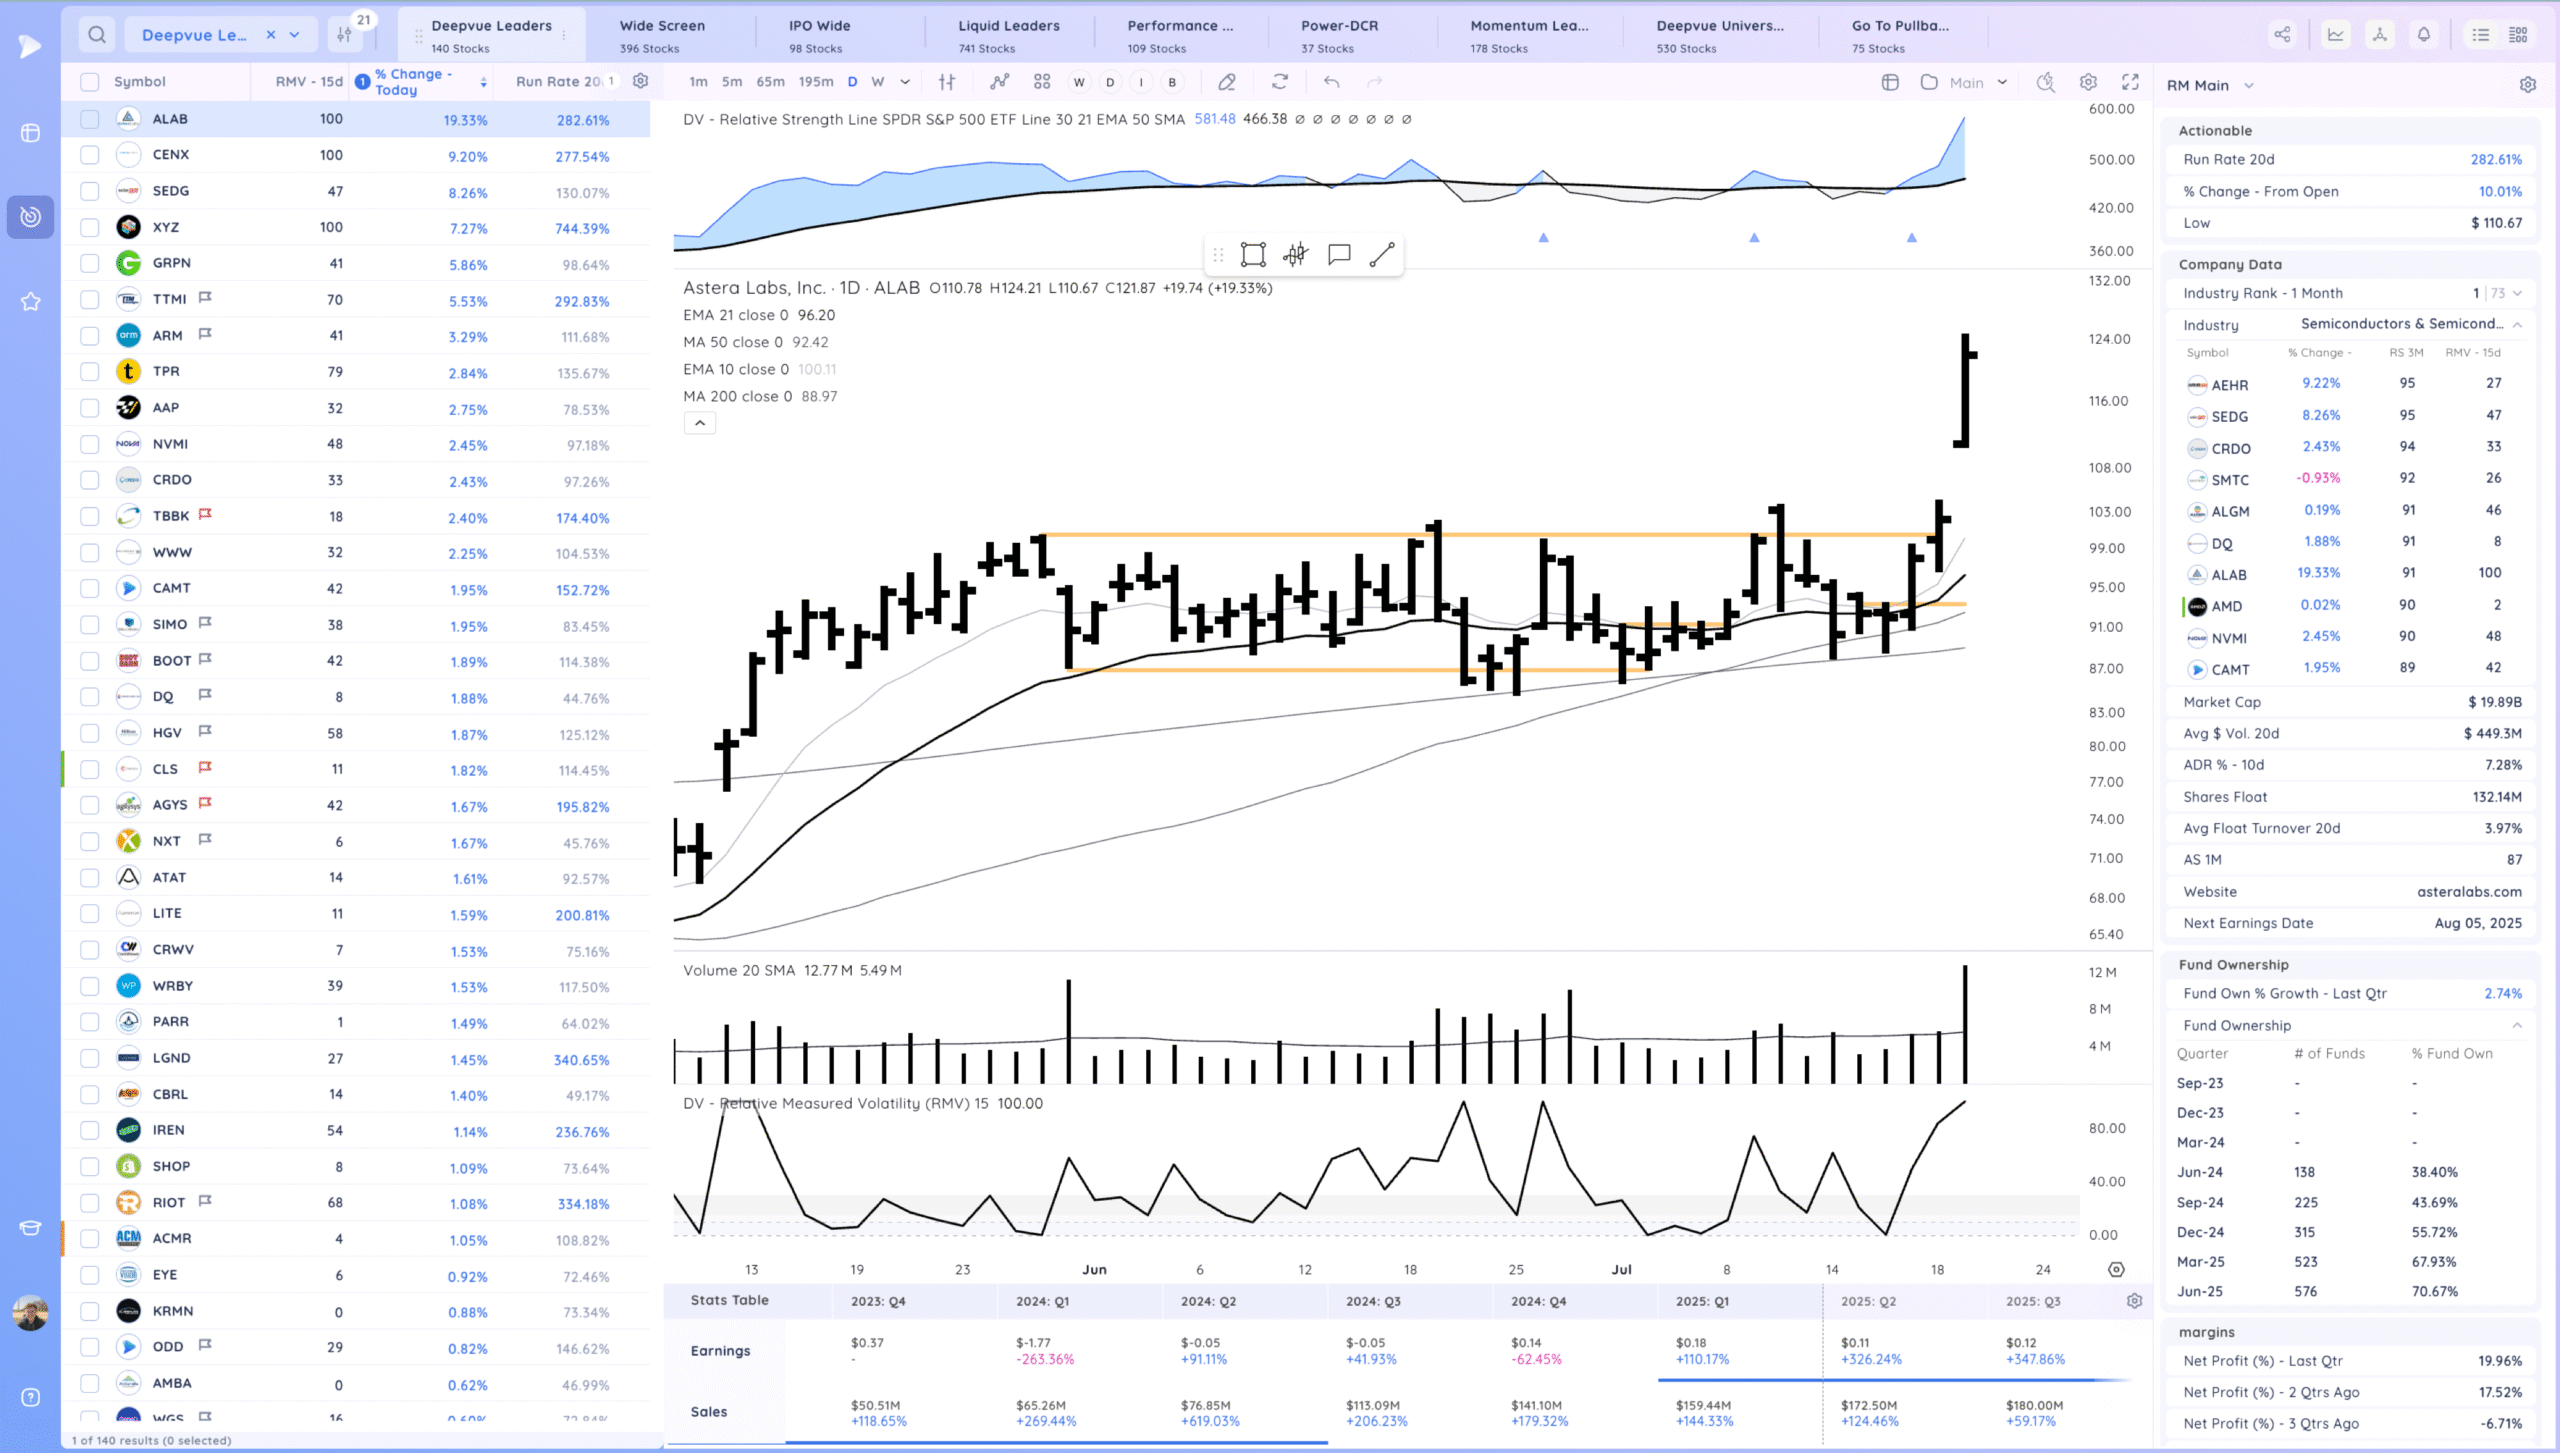Open the indicators icon in the chart toolbar
This screenshot has height=1453, width=2560.
click(x=999, y=82)
